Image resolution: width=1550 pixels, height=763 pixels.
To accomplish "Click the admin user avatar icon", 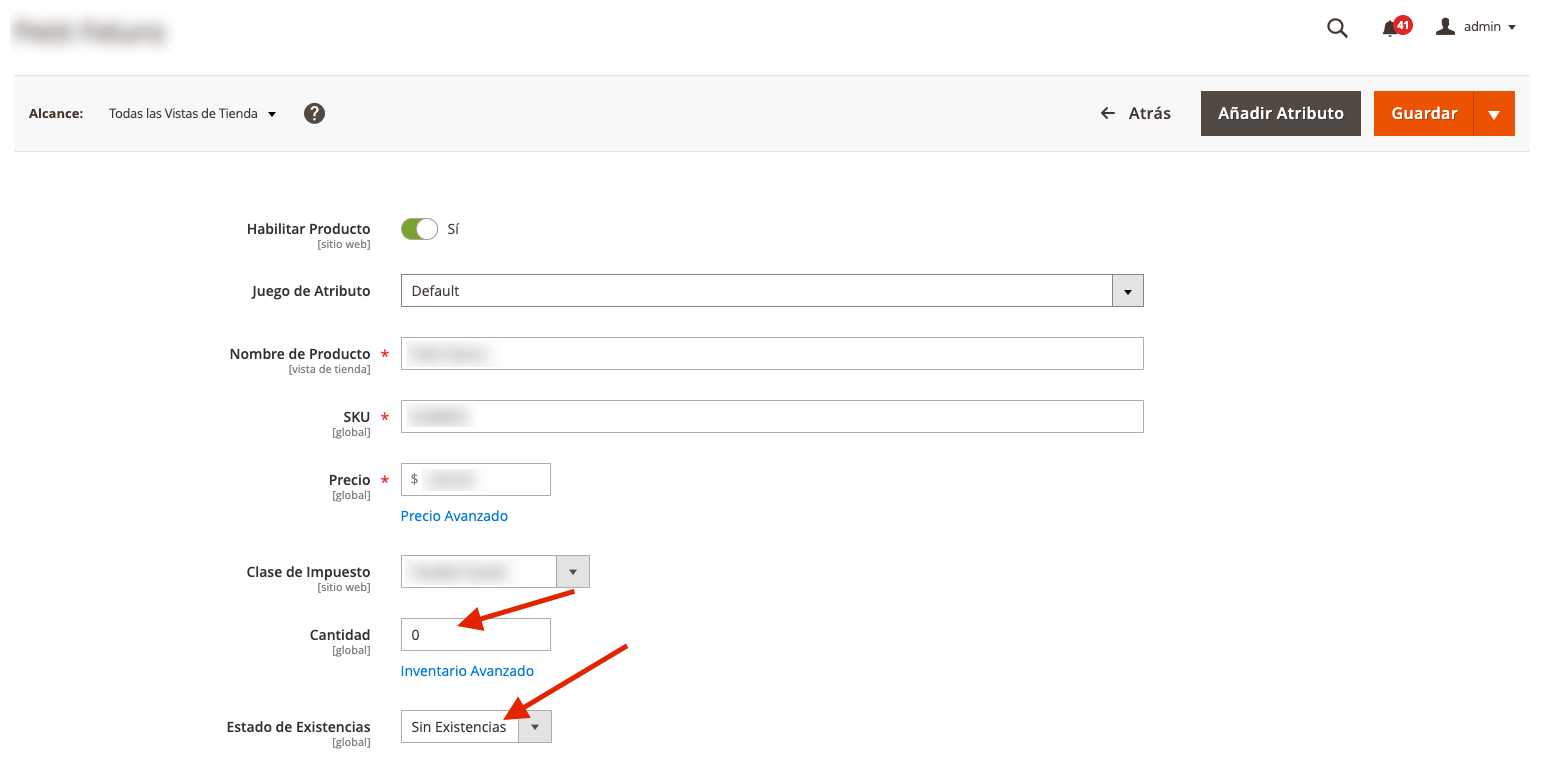I will click(x=1445, y=27).
